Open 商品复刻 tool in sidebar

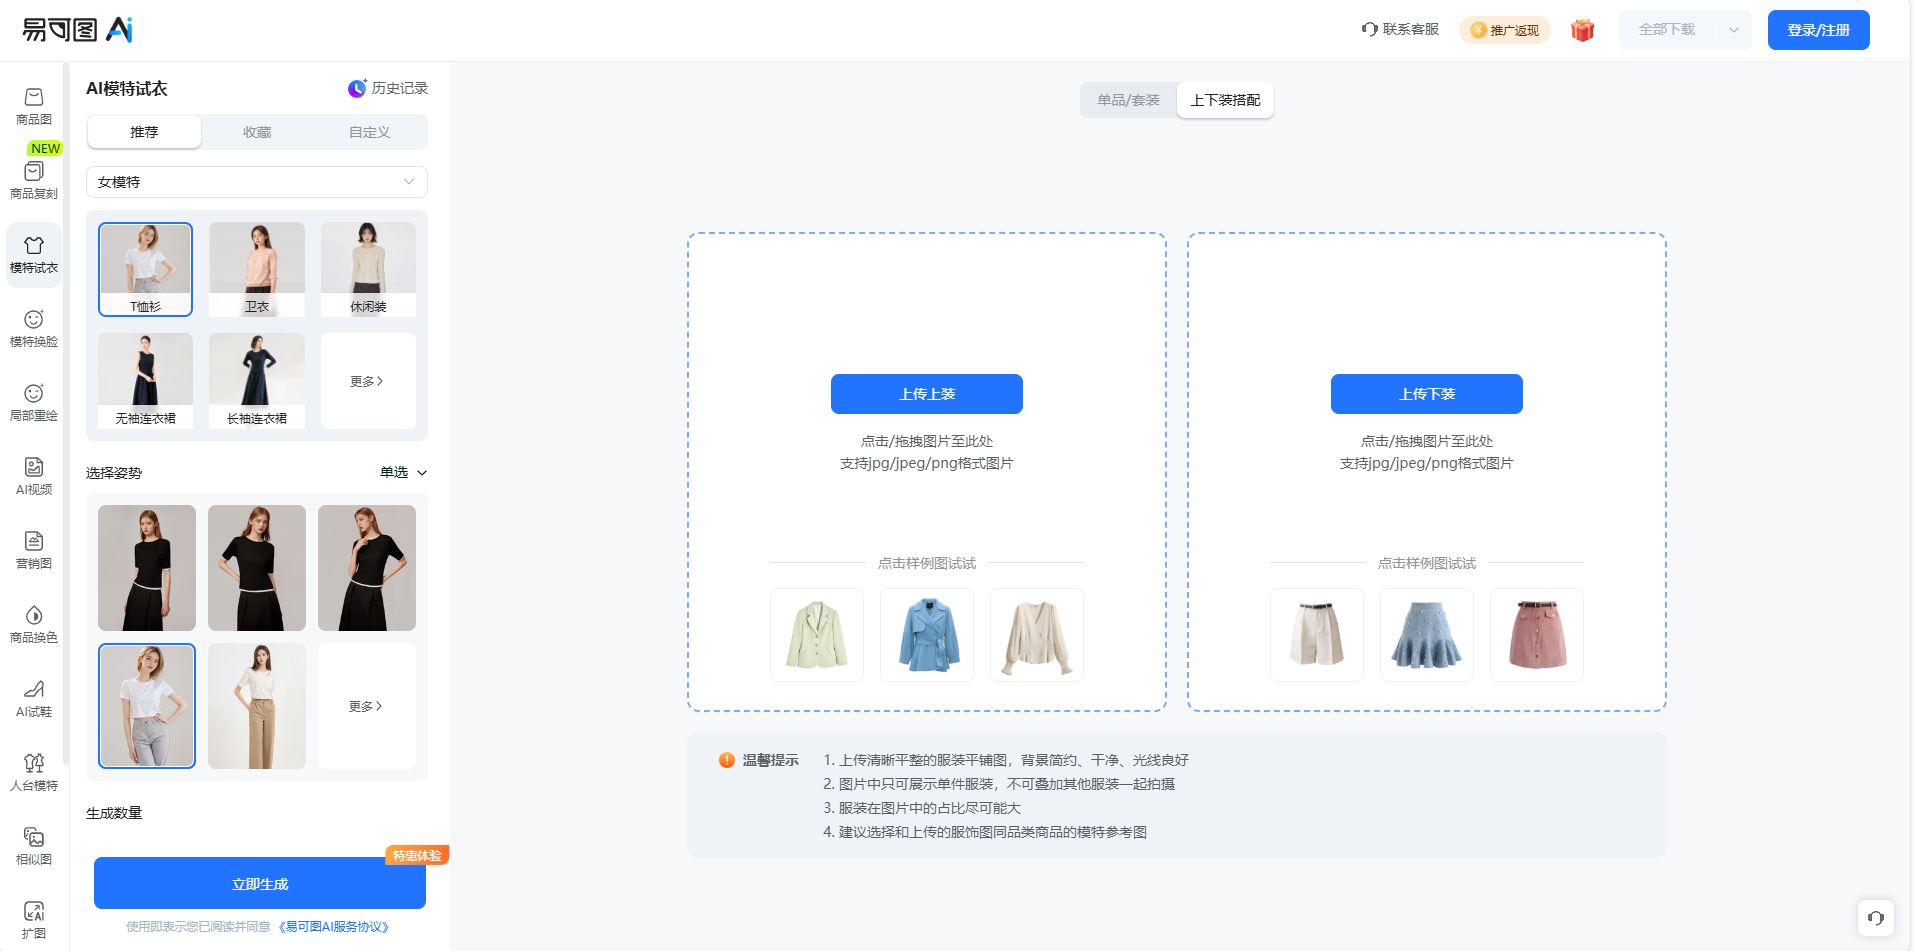pyautogui.click(x=33, y=180)
